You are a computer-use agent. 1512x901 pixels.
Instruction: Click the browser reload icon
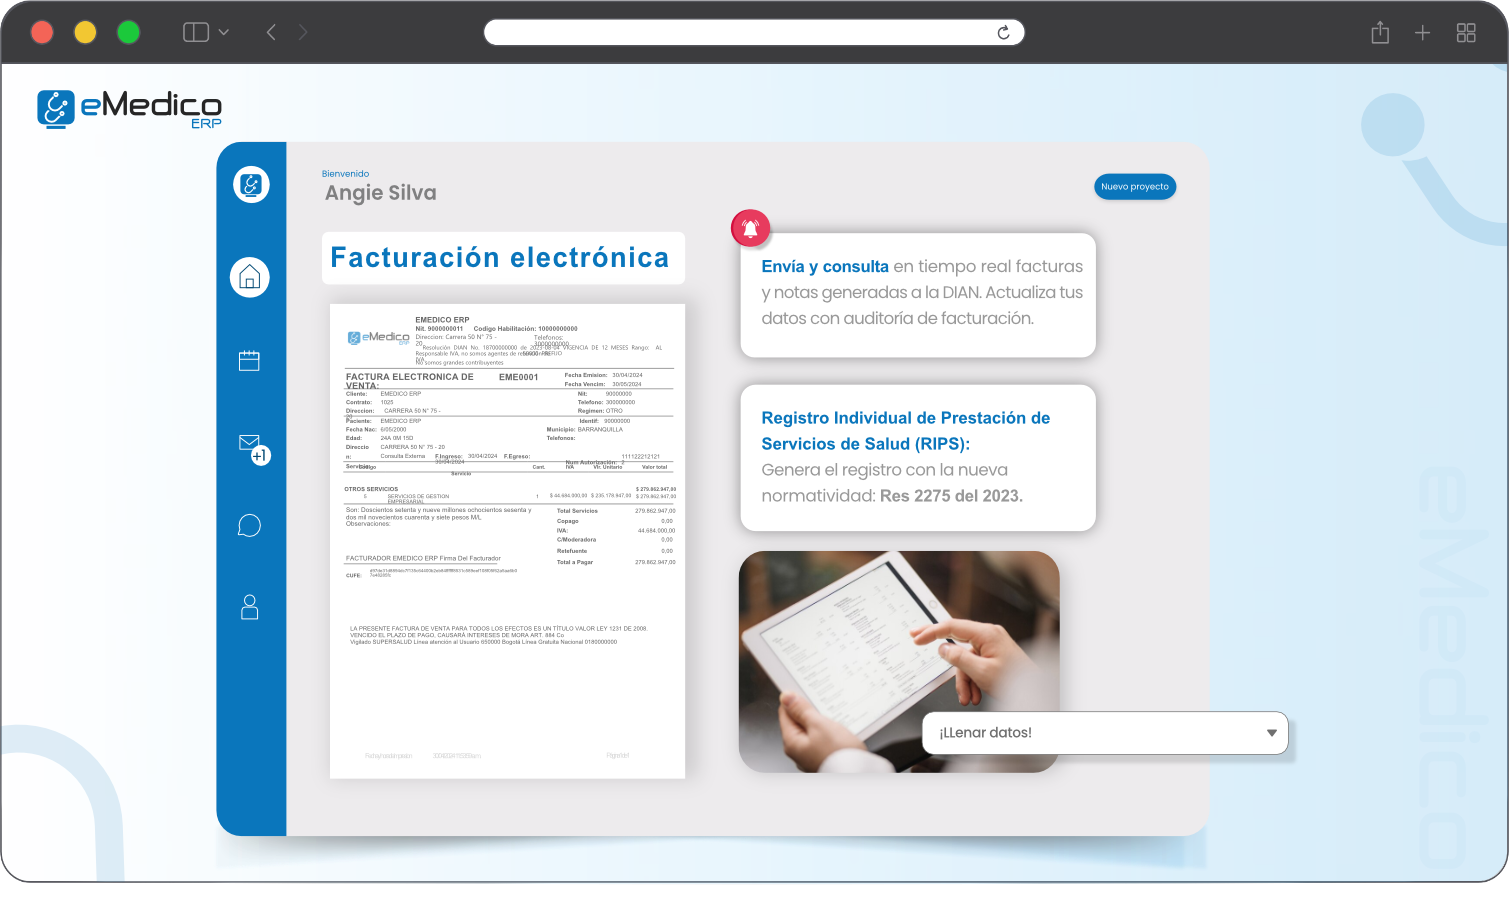tap(1004, 33)
